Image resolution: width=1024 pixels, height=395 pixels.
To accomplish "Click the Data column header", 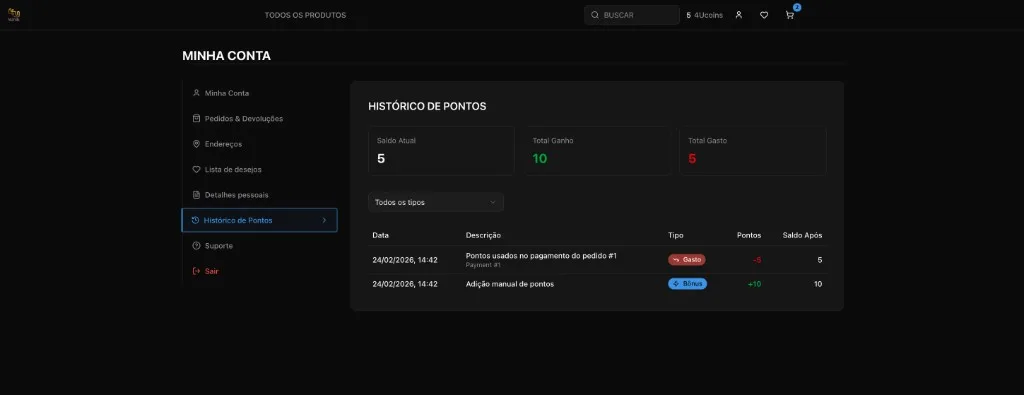I will (380, 235).
